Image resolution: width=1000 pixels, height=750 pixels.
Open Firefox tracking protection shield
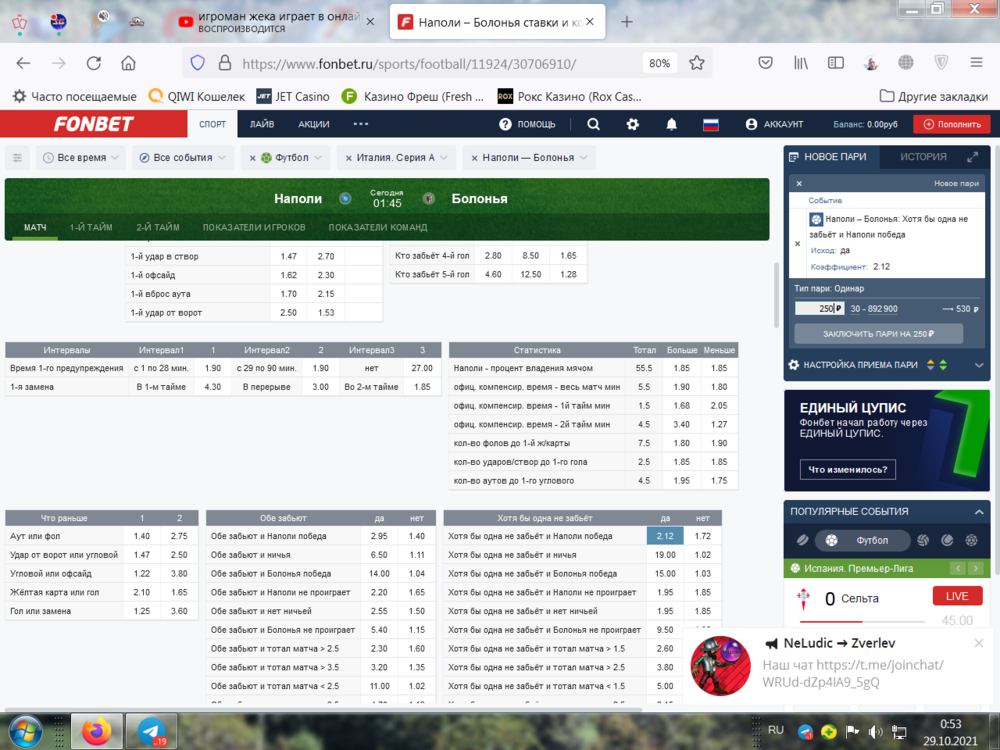198,63
